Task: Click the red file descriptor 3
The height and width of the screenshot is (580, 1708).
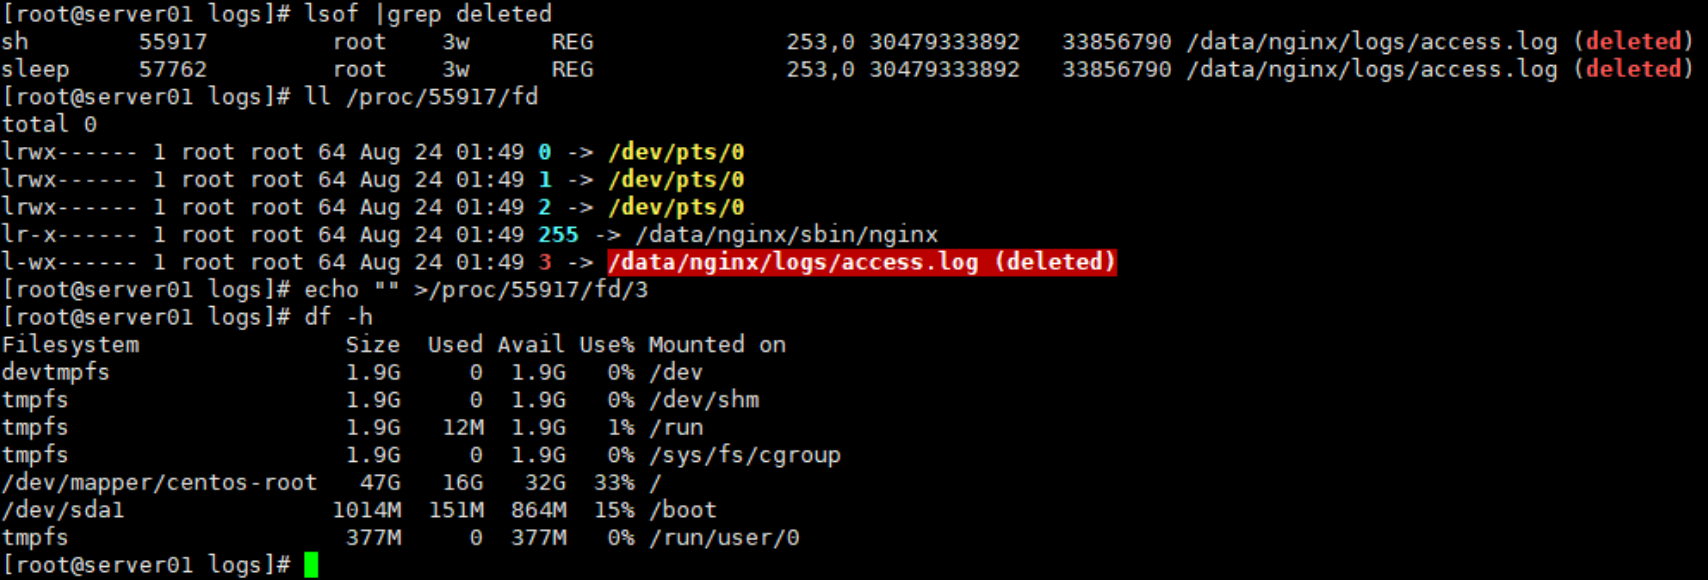Action: pyautogui.click(x=545, y=262)
